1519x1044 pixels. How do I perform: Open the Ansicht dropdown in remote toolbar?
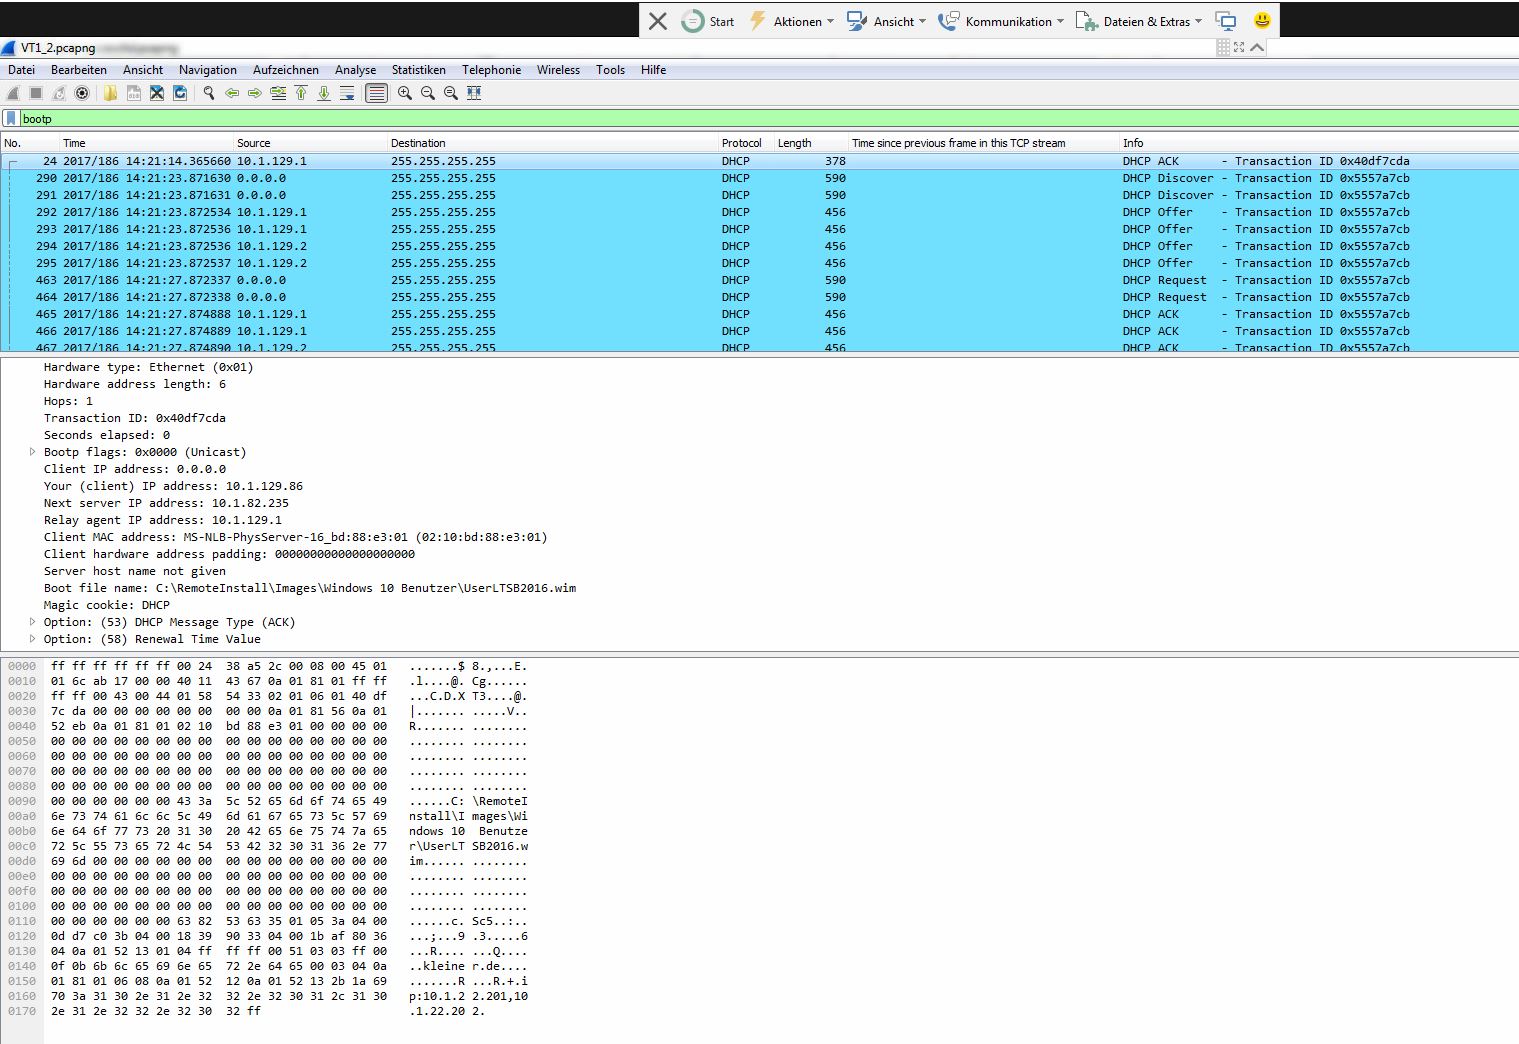[886, 21]
